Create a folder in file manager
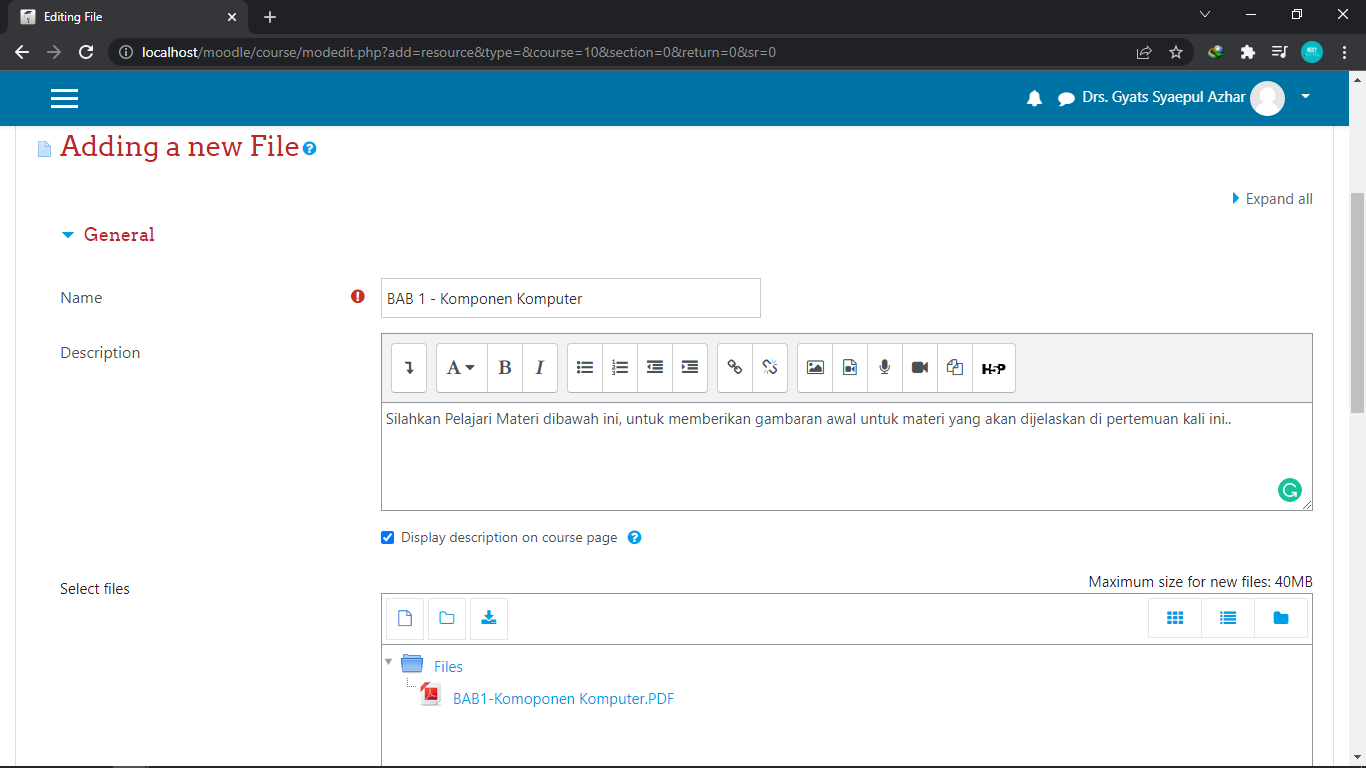This screenshot has width=1366, height=768. [447, 619]
